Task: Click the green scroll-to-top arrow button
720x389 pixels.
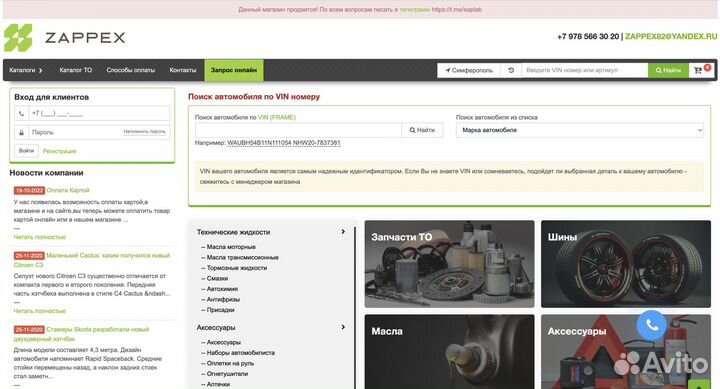Action: [699, 385]
